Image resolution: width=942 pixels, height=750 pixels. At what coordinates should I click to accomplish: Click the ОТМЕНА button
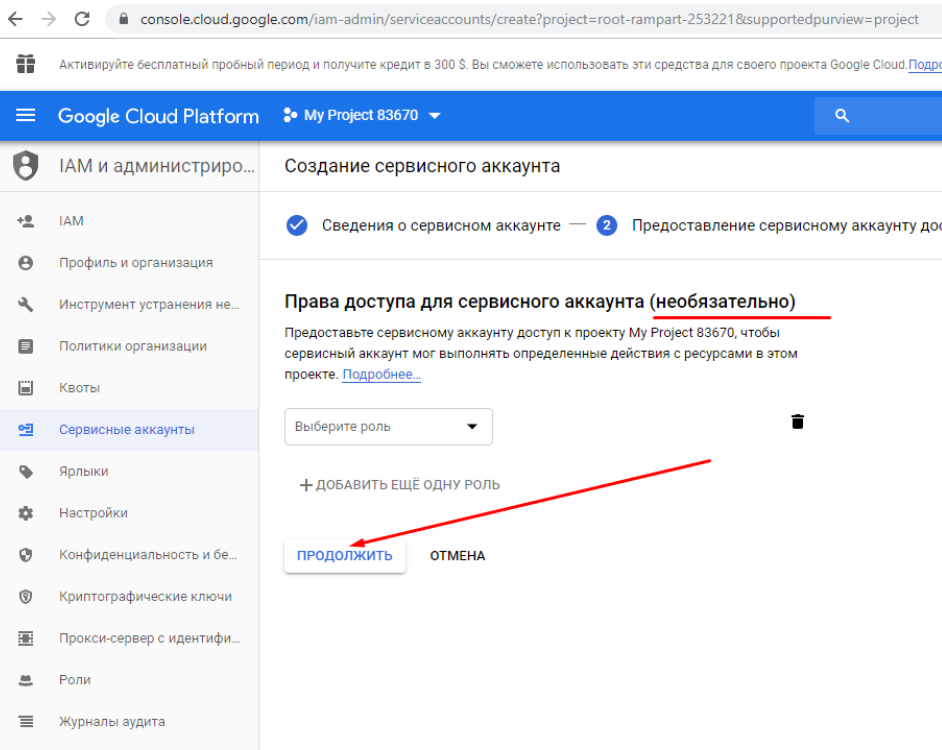(x=457, y=556)
